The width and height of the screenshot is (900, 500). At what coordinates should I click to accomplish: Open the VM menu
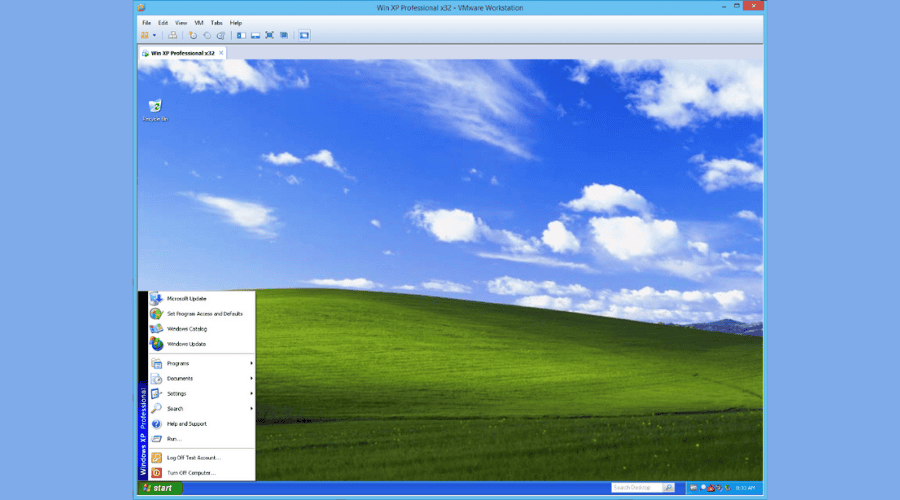(199, 23)
